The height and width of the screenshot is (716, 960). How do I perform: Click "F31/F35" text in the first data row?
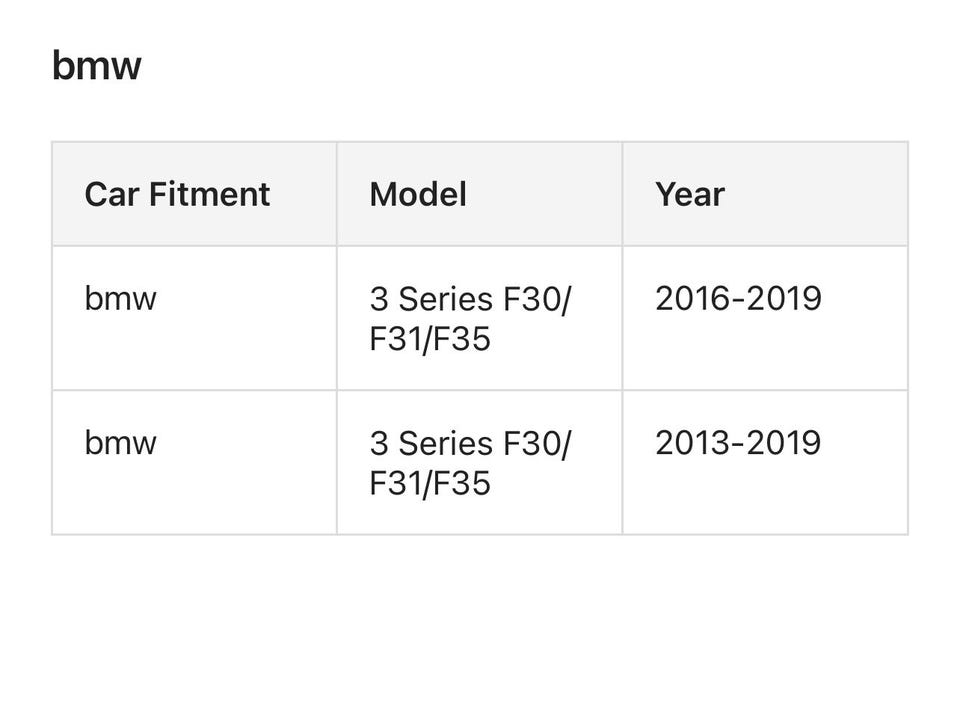click(x=430, y=340)
